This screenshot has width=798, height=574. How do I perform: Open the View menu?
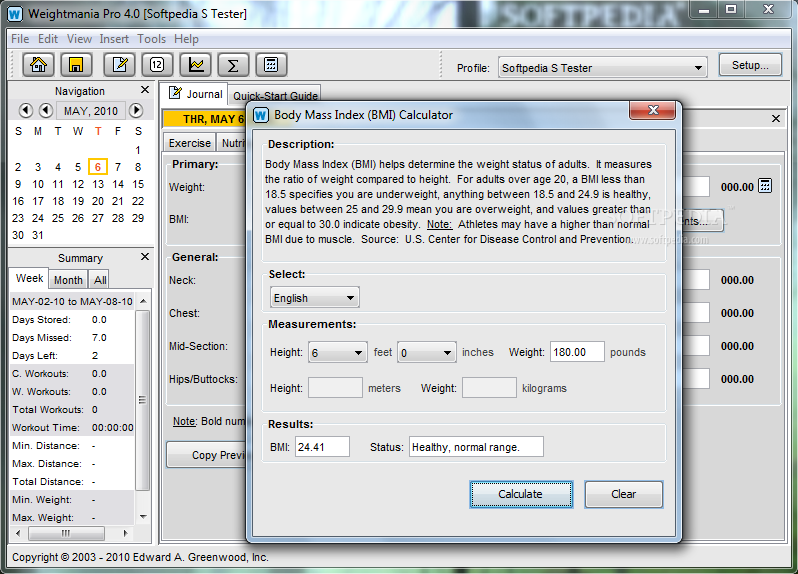pos(79,39)
